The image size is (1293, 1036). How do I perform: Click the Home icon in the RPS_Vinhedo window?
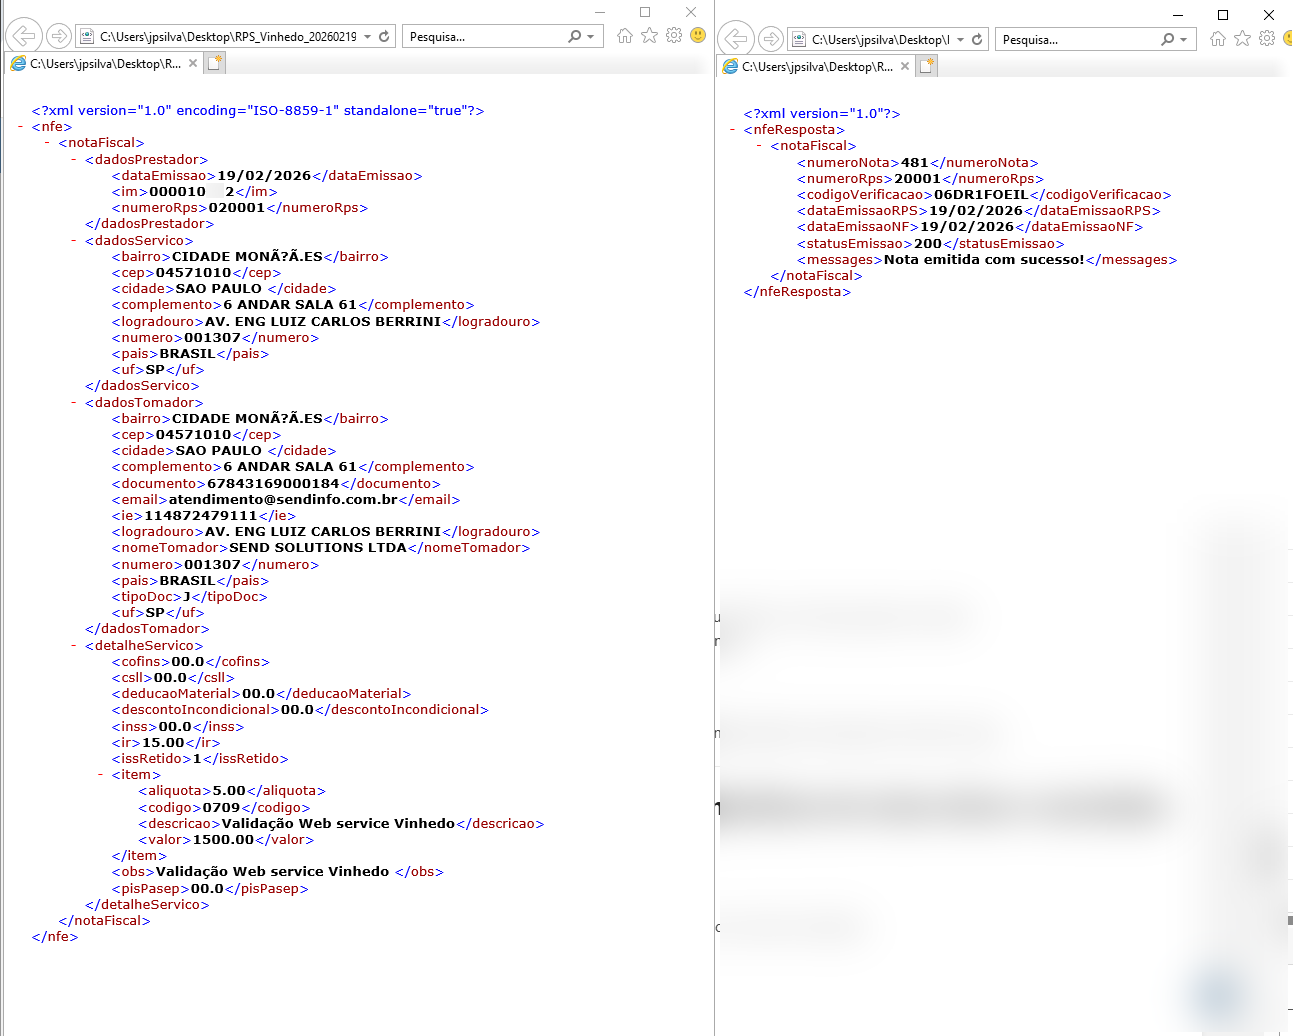point(625,36)
